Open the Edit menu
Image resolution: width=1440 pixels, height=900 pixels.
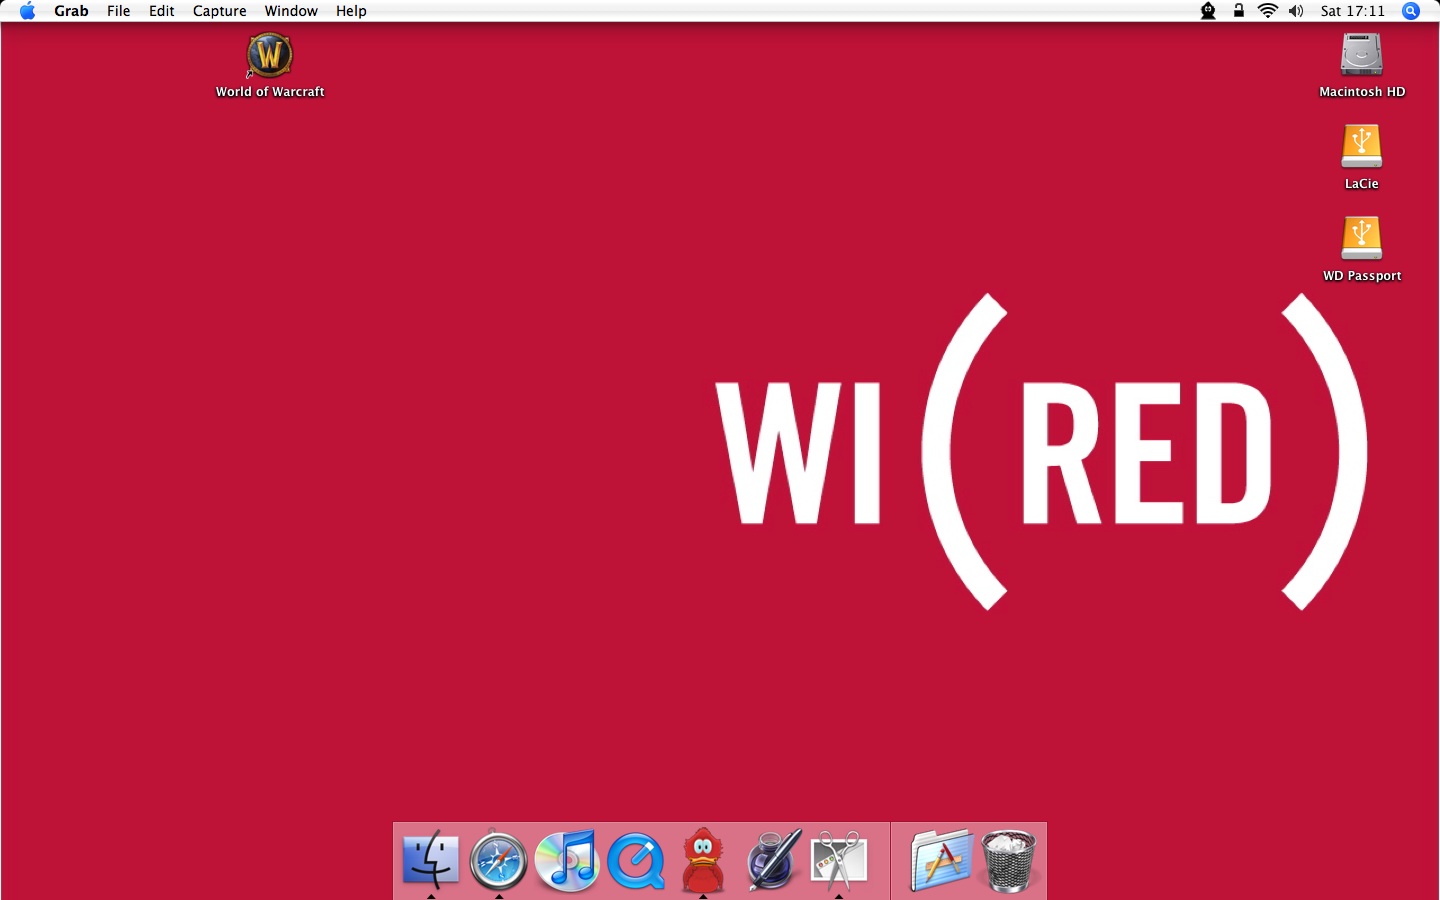162,11
